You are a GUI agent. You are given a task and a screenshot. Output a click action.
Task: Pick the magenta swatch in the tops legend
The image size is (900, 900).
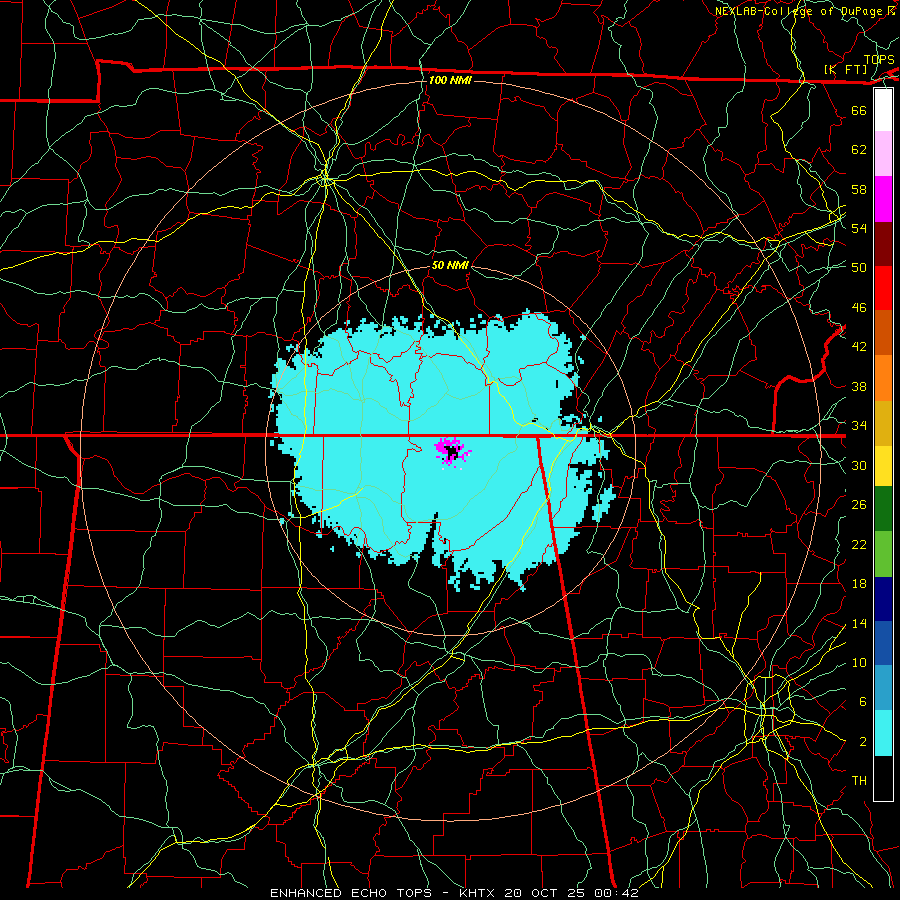(883, 199)
